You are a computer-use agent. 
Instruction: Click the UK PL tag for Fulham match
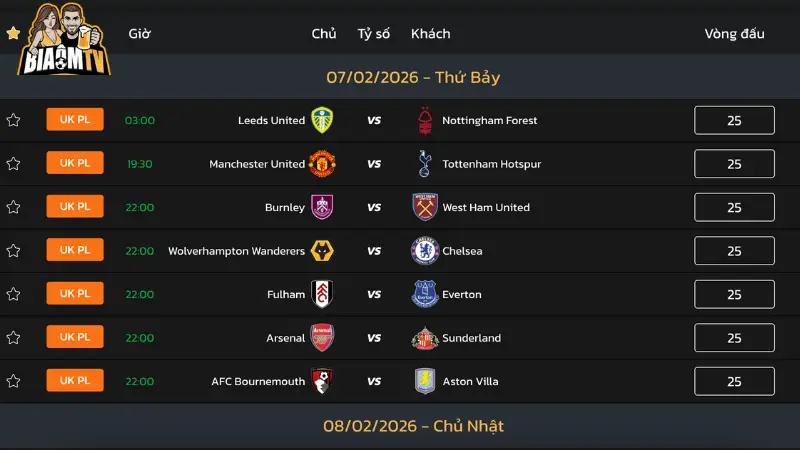75,293
